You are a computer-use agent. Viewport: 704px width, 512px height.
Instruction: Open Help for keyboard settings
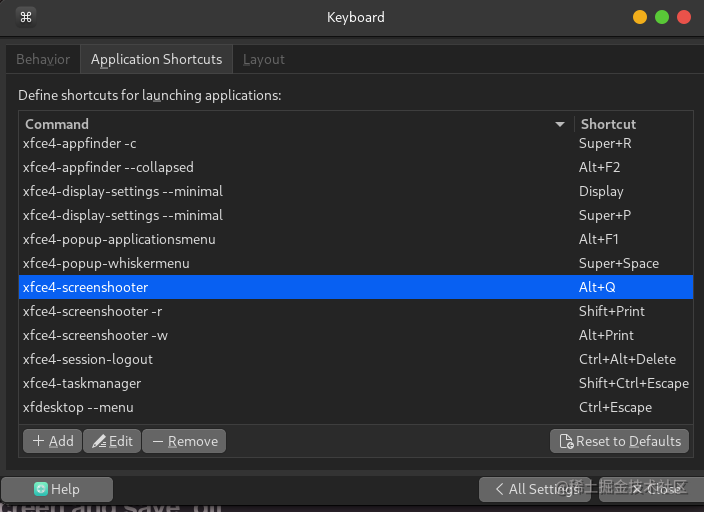pos(57,489)
